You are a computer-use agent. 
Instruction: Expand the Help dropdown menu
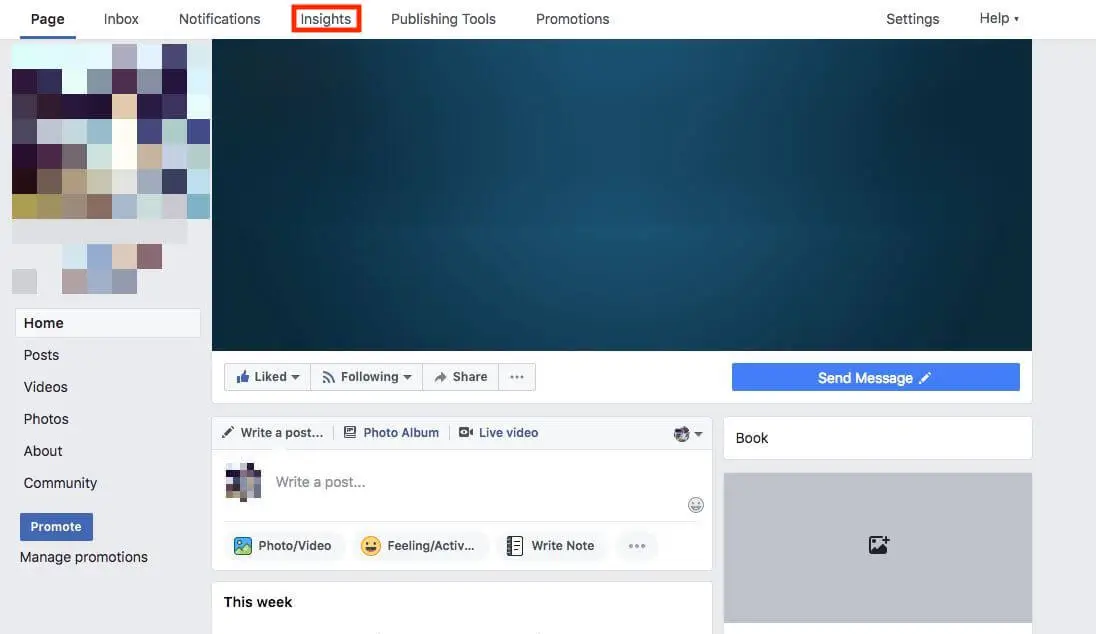point(999,18)
